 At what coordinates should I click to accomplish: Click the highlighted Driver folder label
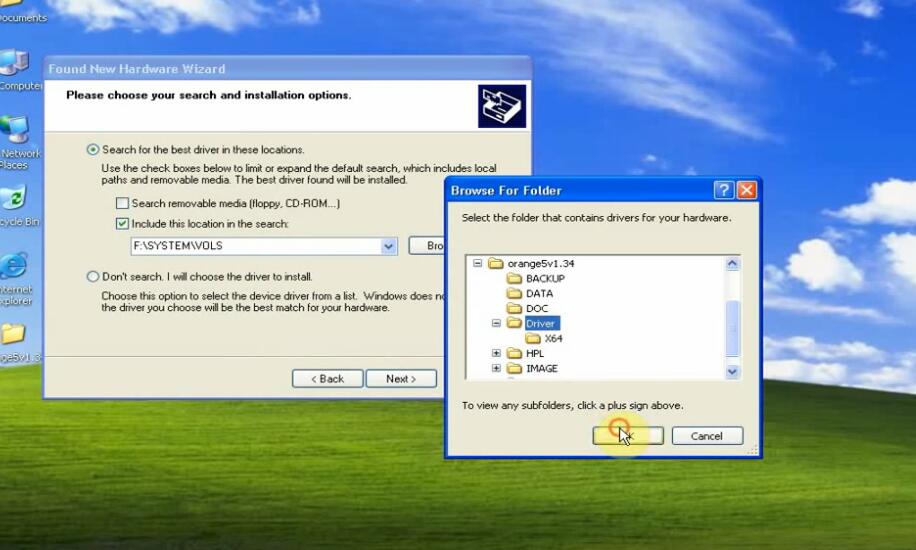(541, 323)
